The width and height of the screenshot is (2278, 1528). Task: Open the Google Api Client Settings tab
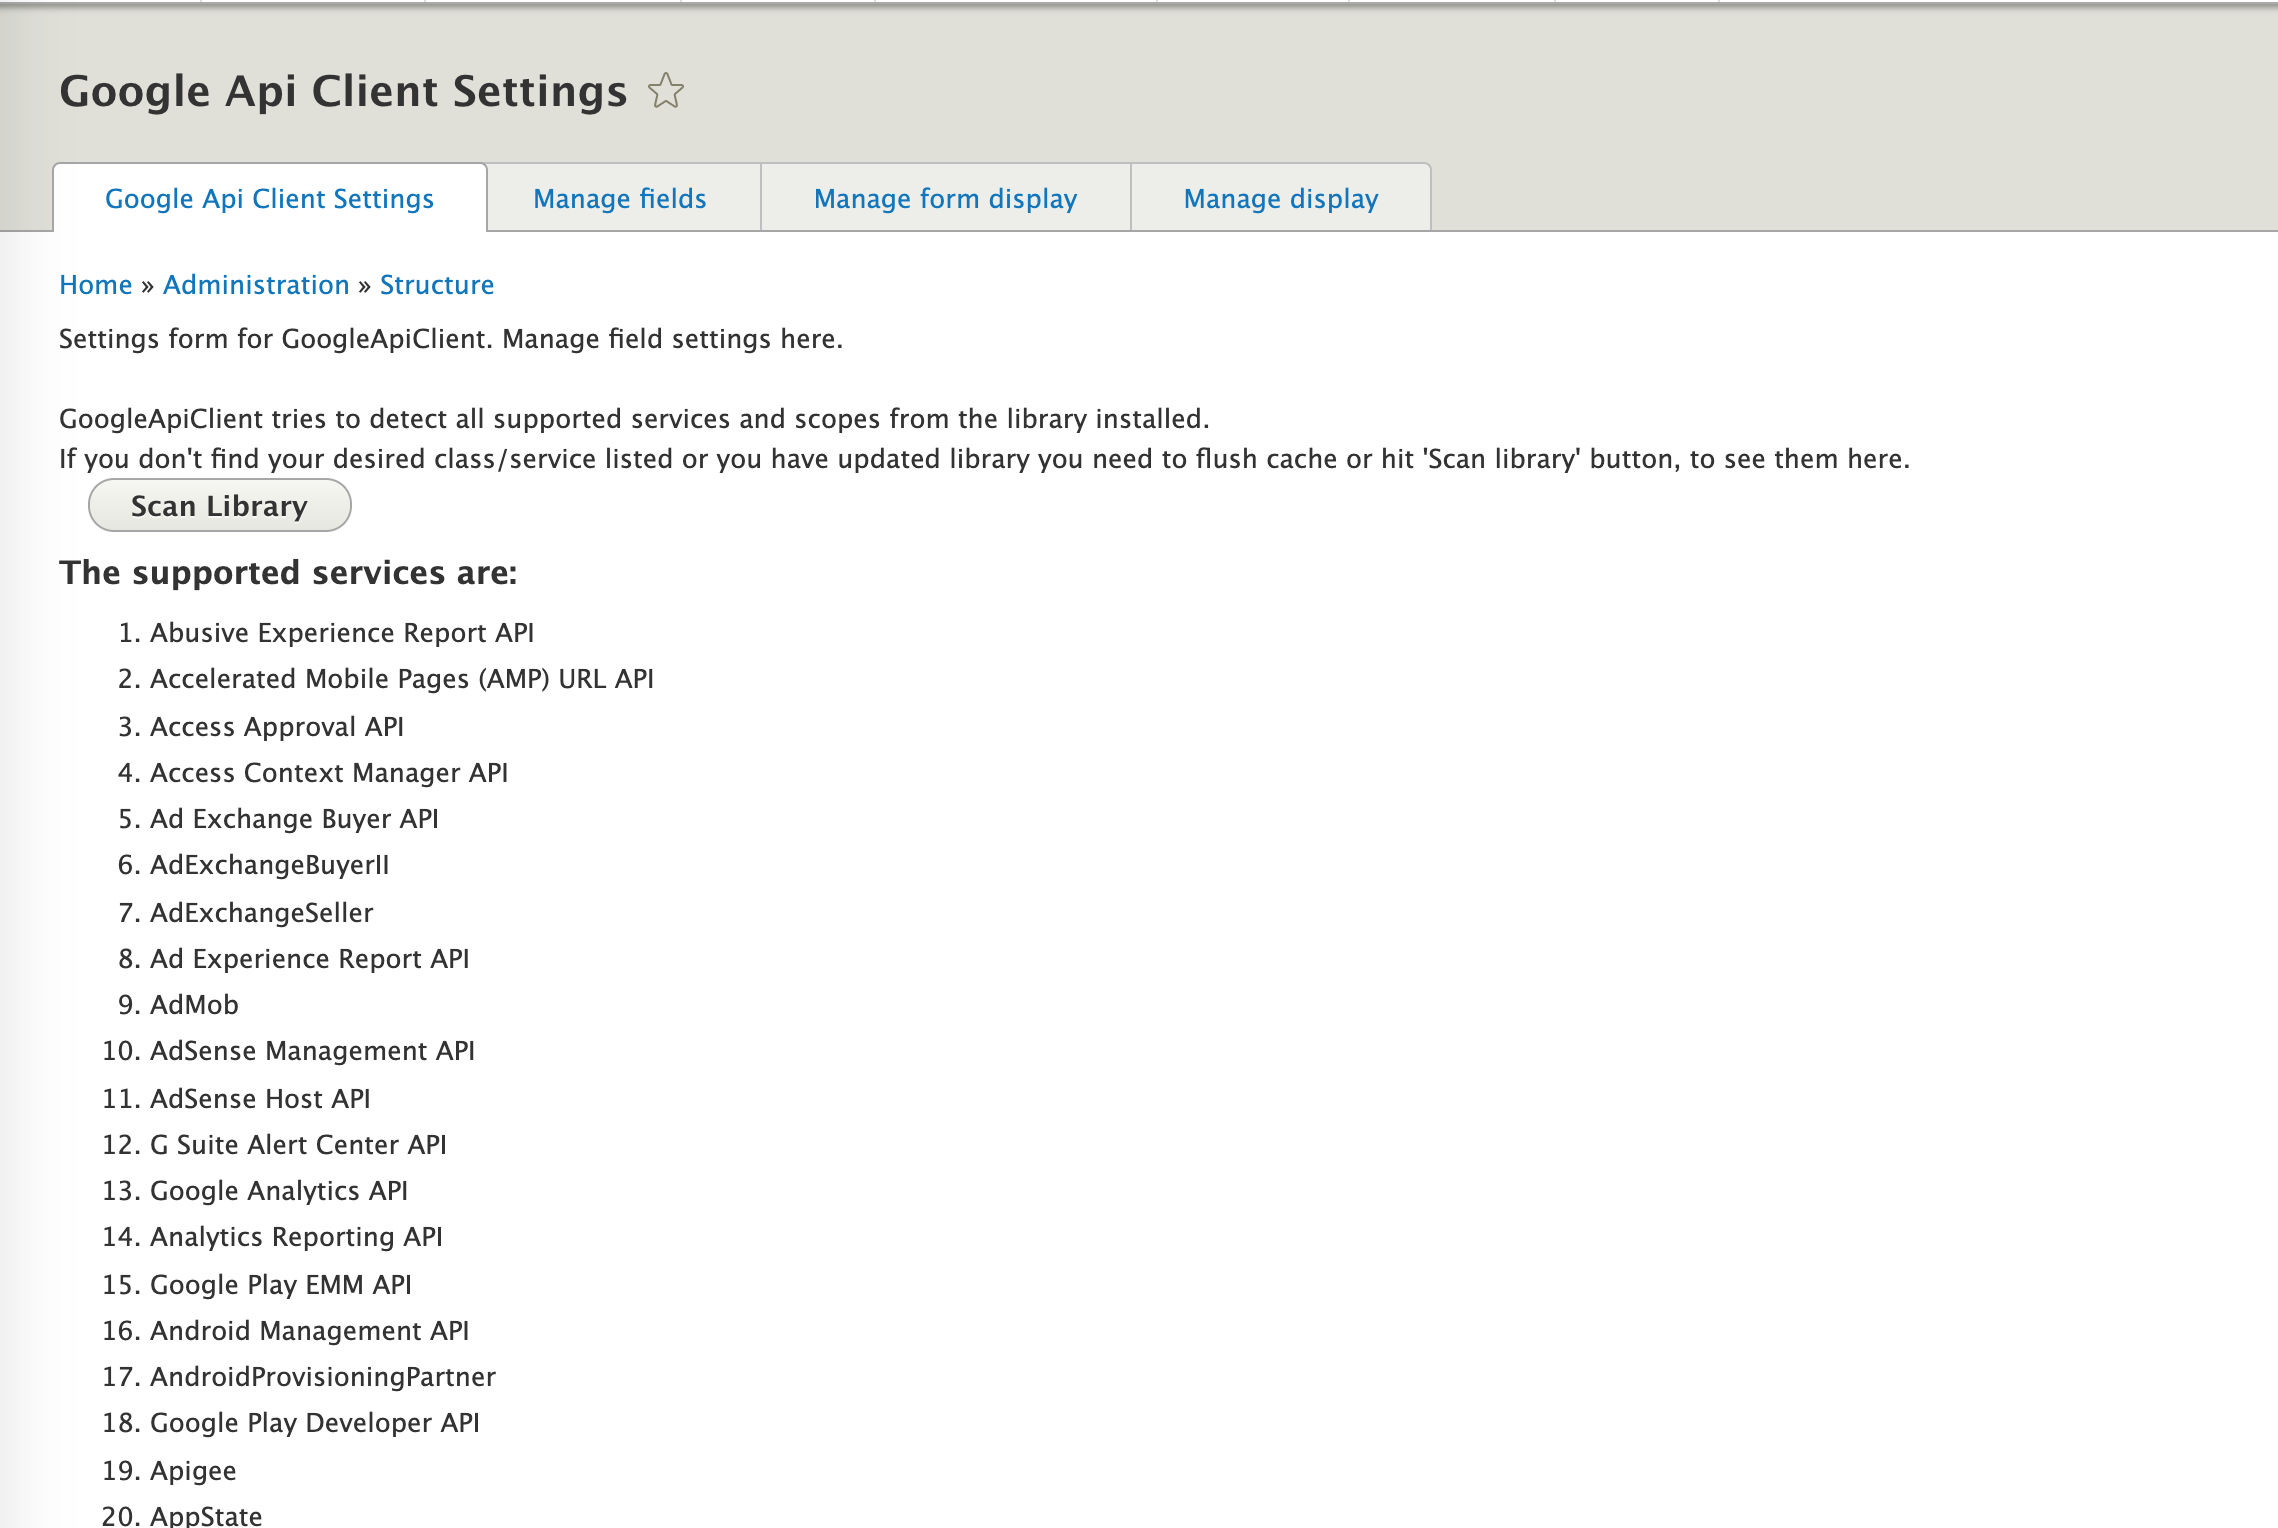(x=269, y=199)
